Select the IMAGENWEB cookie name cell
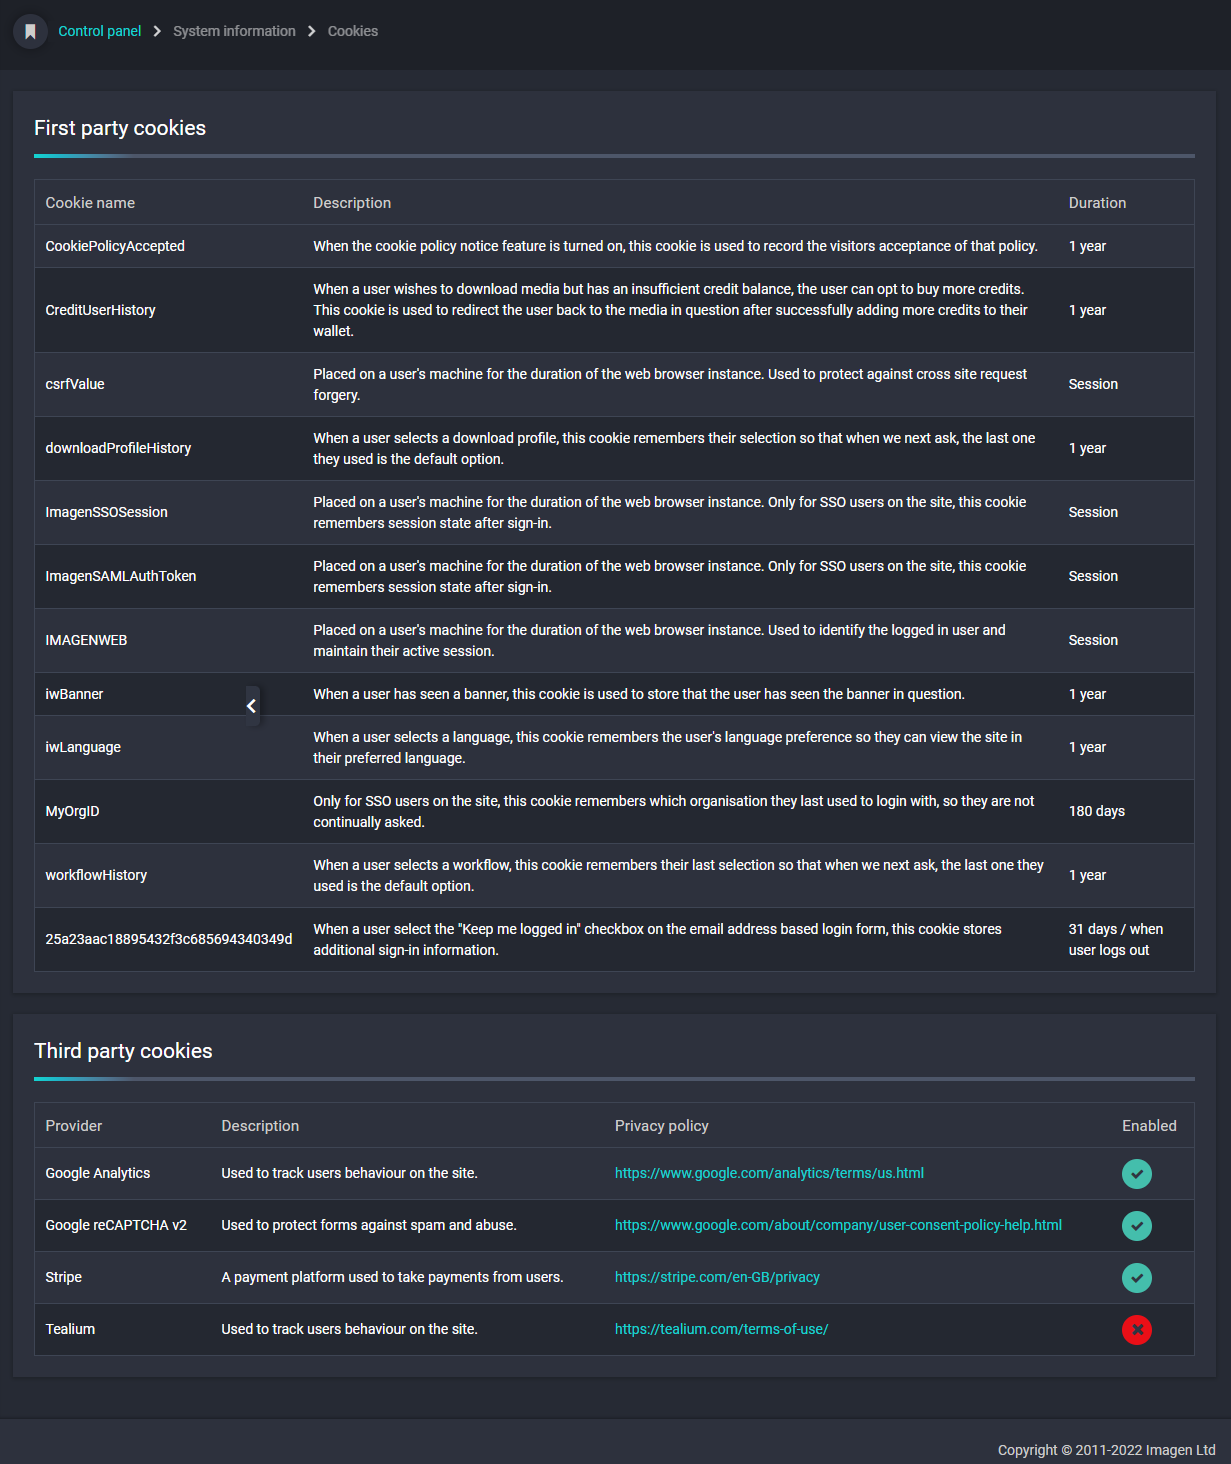This screenshot has height=1464, width=1231. (86, 640)
